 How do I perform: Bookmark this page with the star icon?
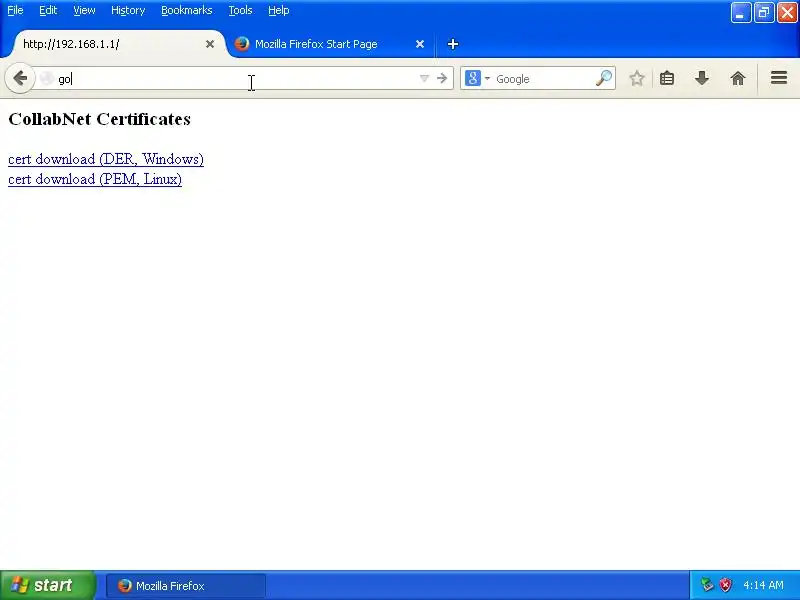(x=636, y=79)
